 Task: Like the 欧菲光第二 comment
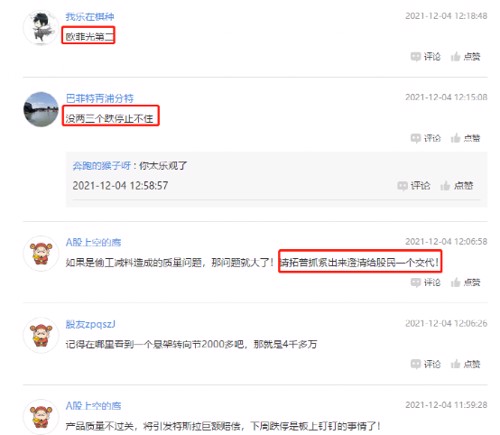coord(465,57)
